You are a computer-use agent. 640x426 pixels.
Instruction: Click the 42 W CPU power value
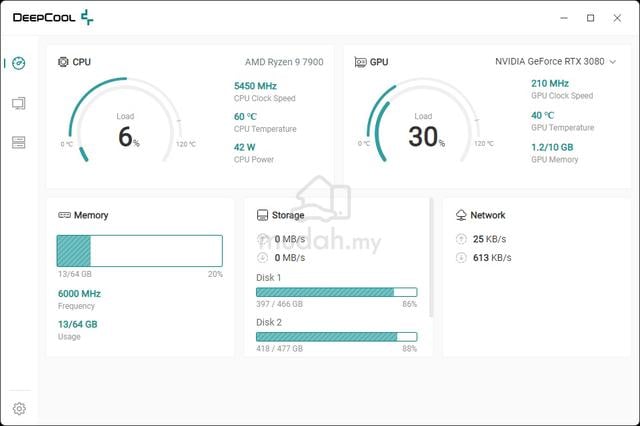click(244, 147)
